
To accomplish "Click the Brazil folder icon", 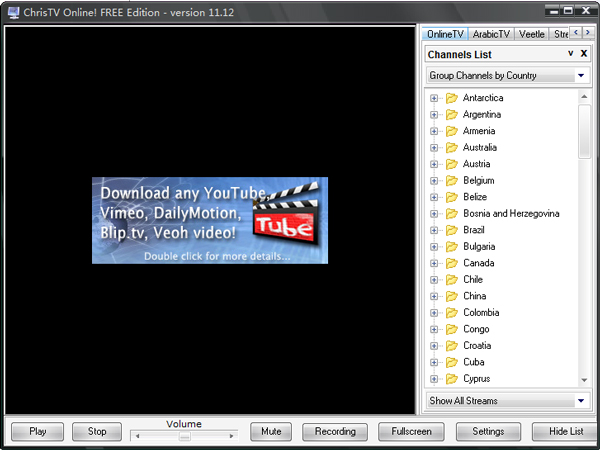I will [x=451, y=230].
